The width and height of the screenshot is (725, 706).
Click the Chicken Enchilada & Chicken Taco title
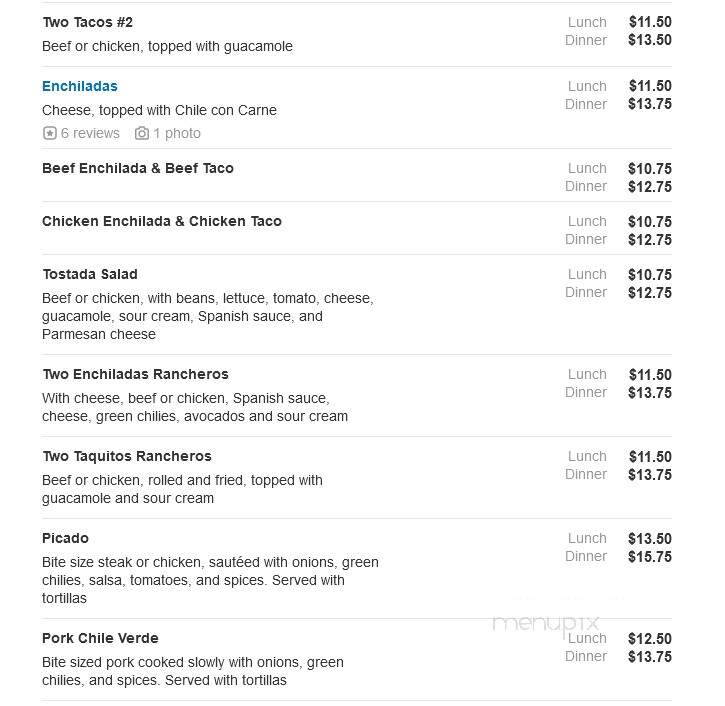162,221
